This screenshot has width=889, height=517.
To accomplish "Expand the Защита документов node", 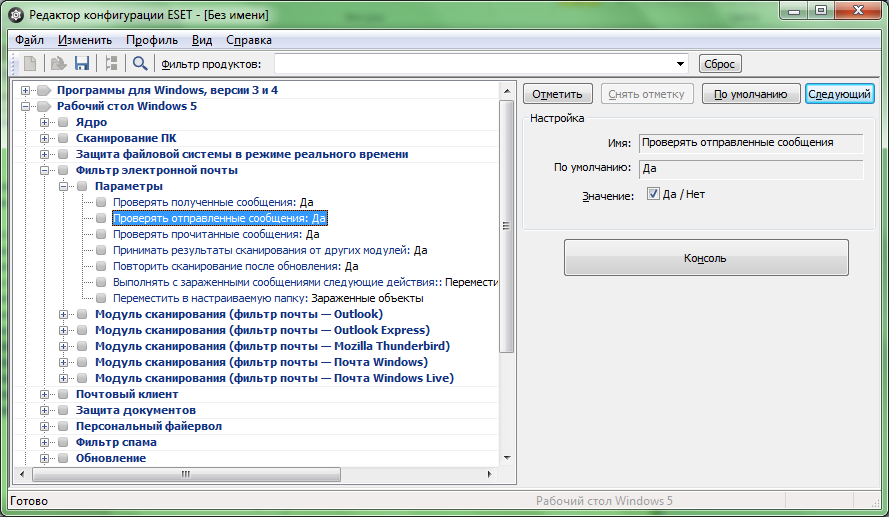I will pos(44,410).
